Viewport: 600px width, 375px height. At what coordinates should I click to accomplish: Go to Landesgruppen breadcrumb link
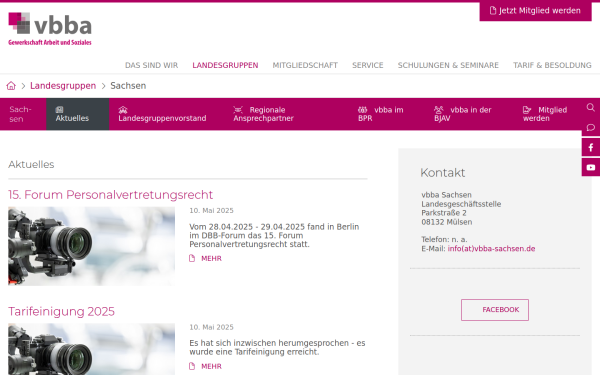coord(63,86)
